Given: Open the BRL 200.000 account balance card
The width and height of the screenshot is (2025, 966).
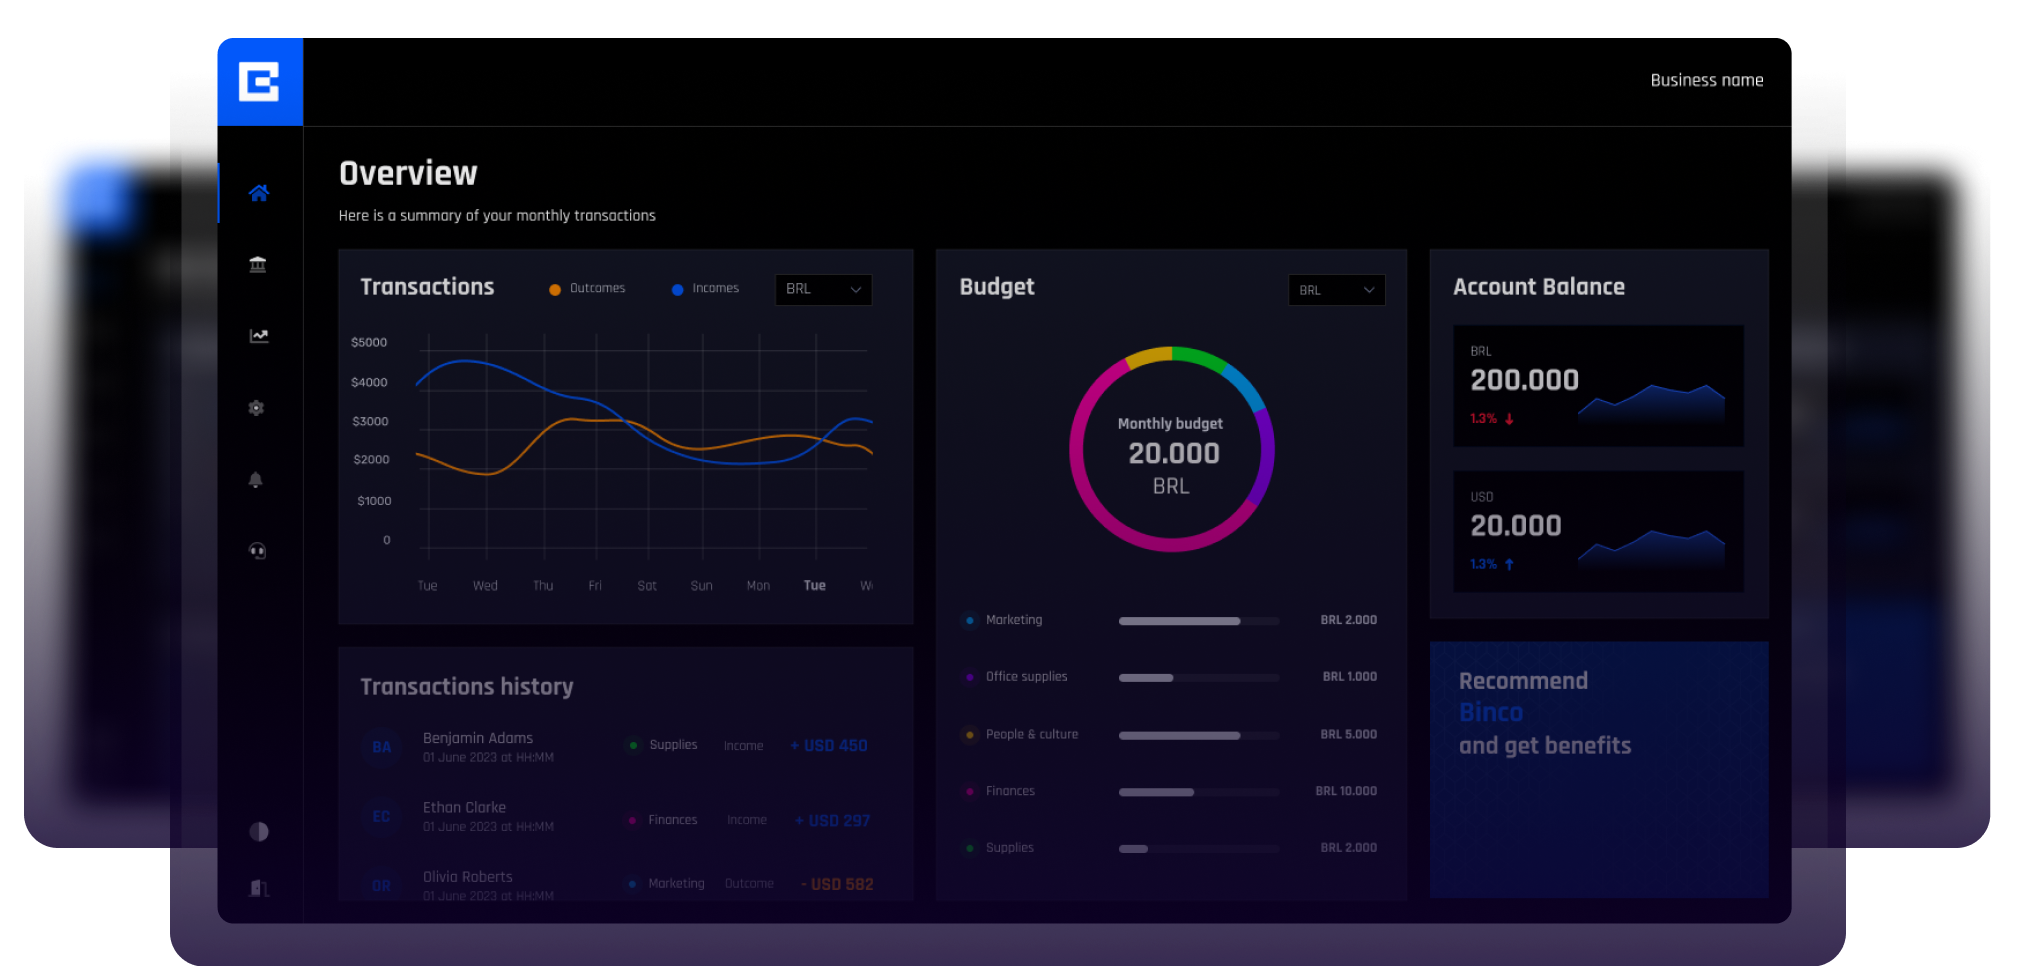Looking at the screenshot, I should coord(1597,385).
